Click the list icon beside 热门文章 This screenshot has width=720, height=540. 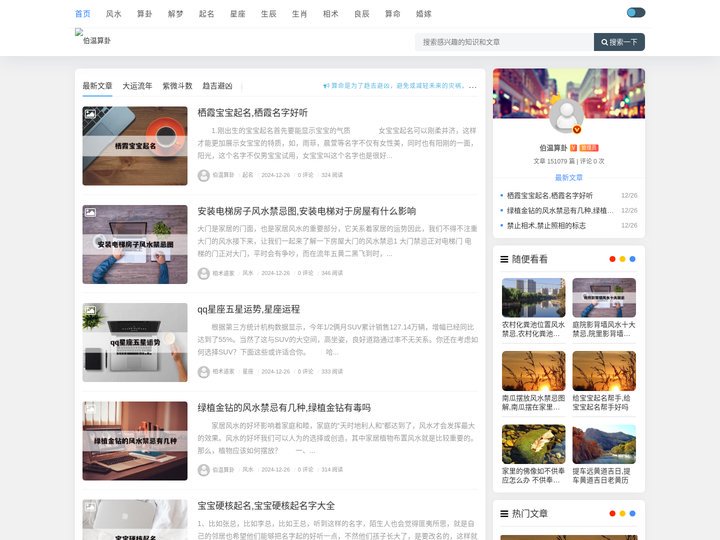[504, 514]
